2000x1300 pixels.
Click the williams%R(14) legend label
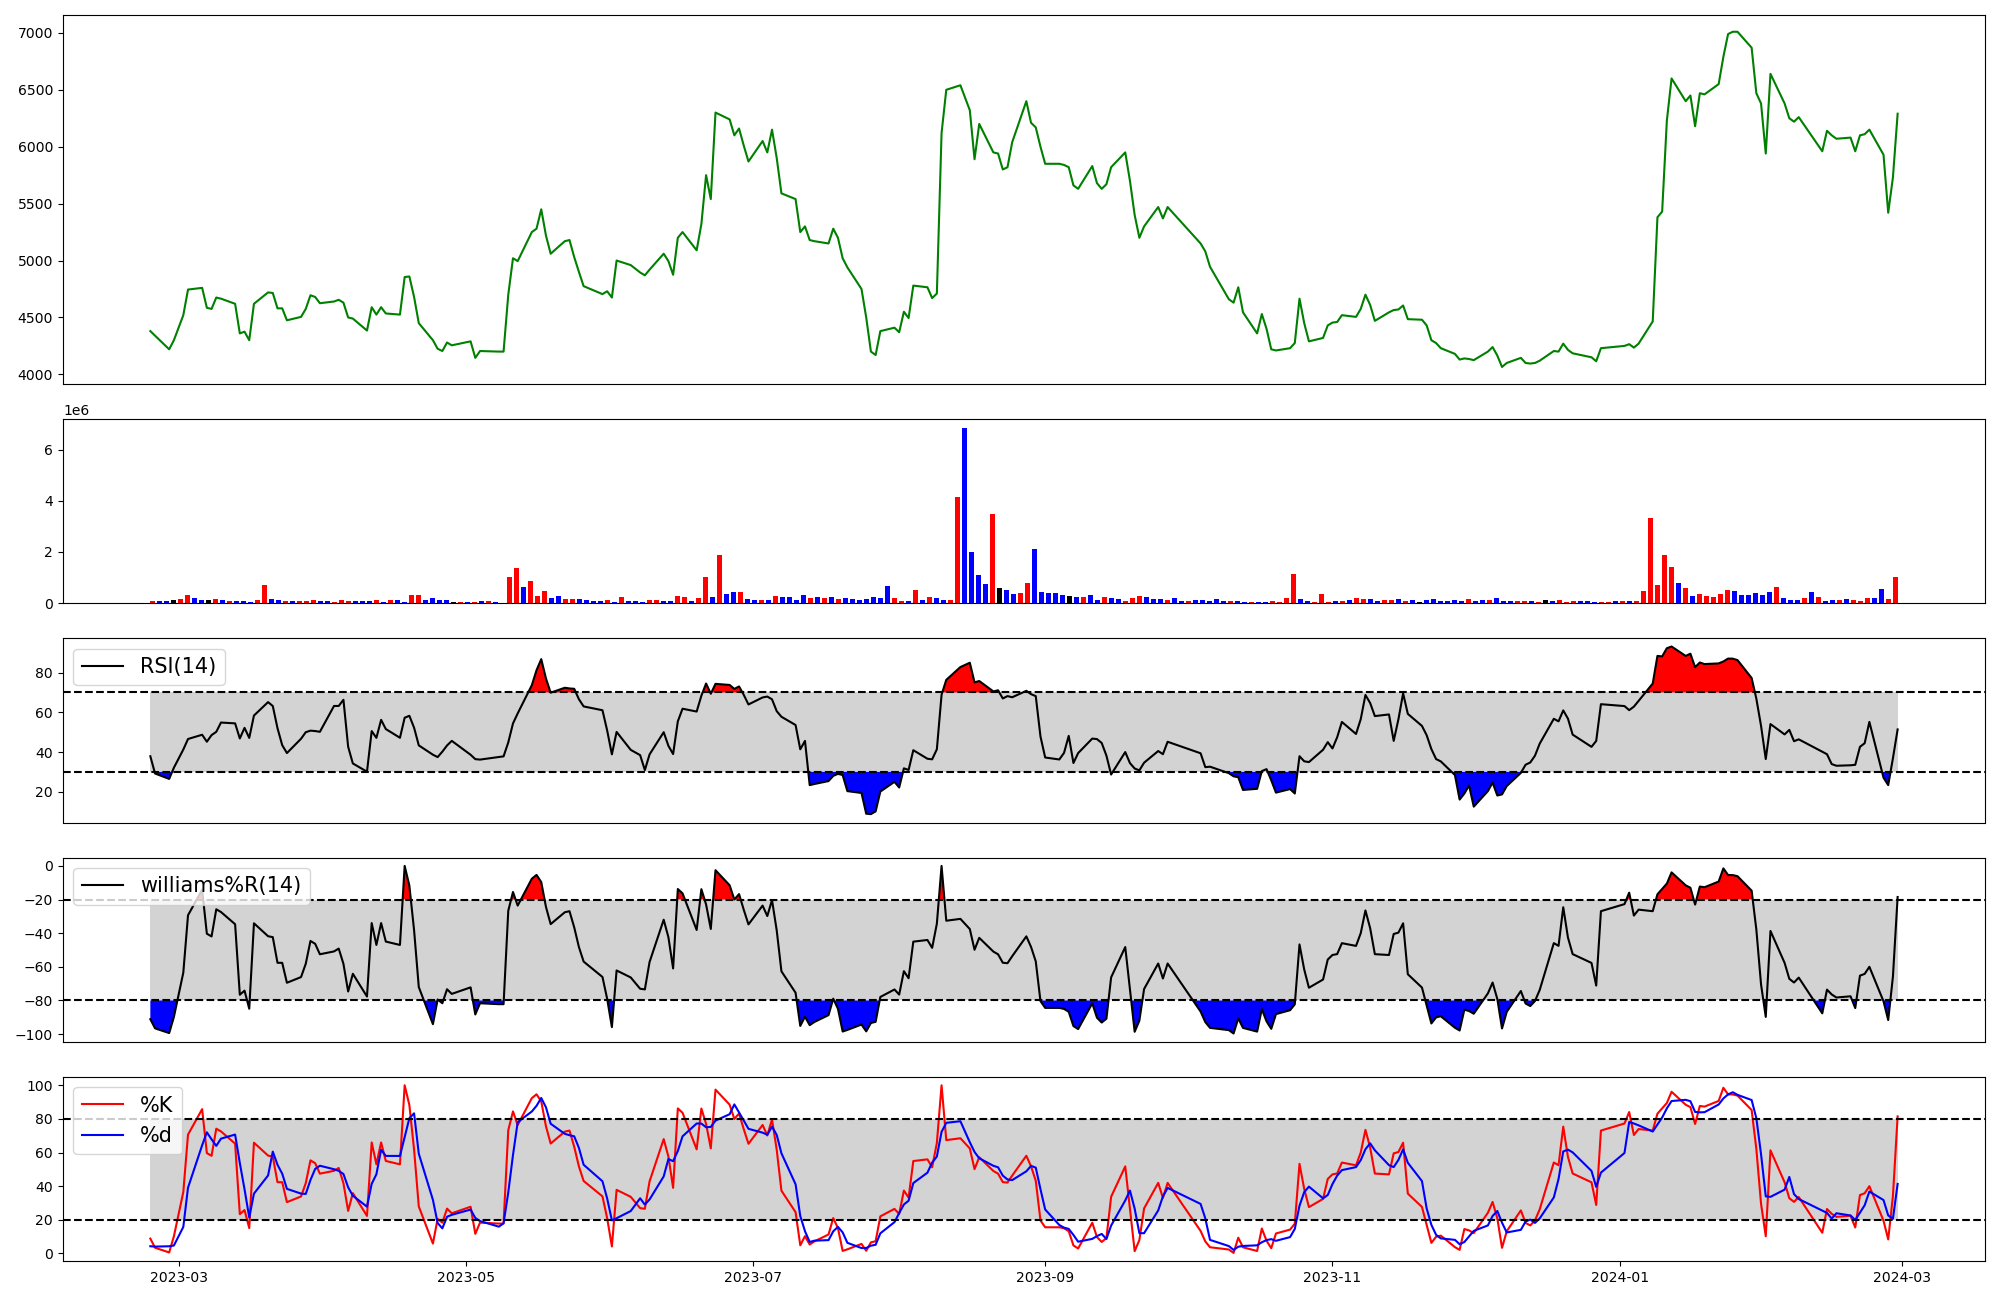pos(220,885)
